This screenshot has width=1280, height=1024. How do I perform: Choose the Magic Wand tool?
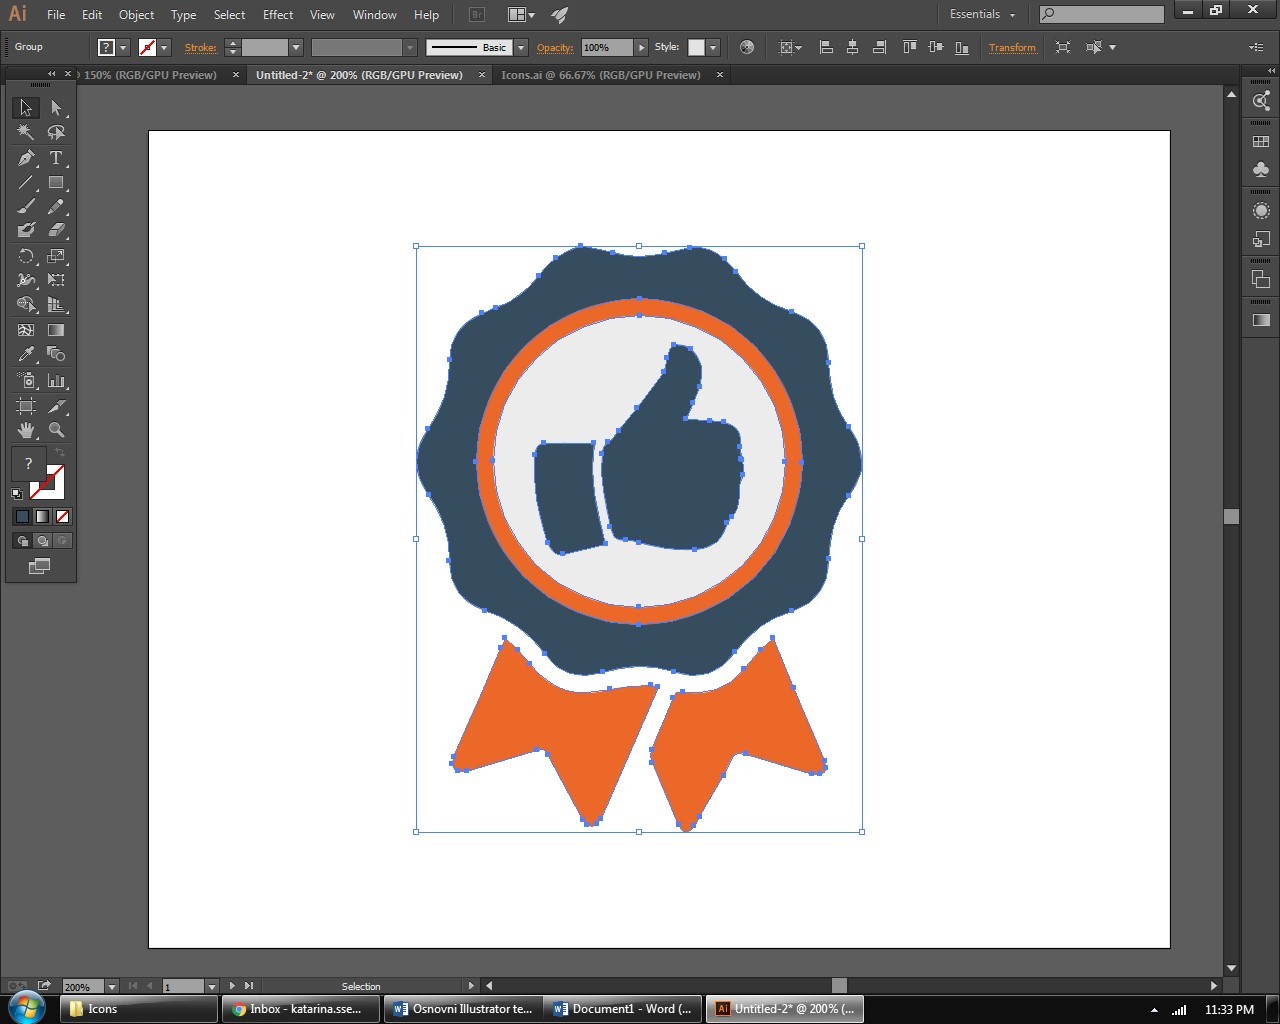(x=26, y=132)
